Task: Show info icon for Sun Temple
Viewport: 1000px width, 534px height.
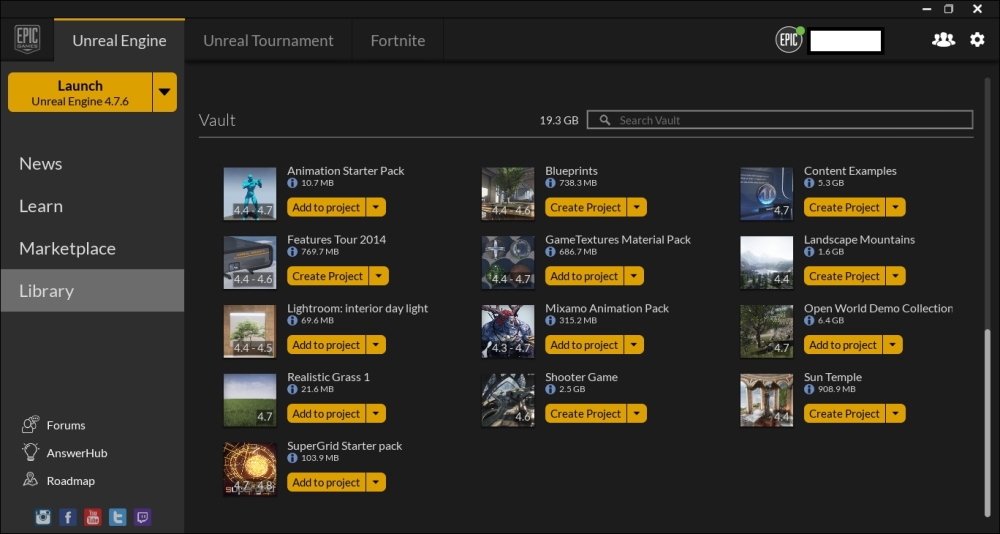Action: coord(809,389)
